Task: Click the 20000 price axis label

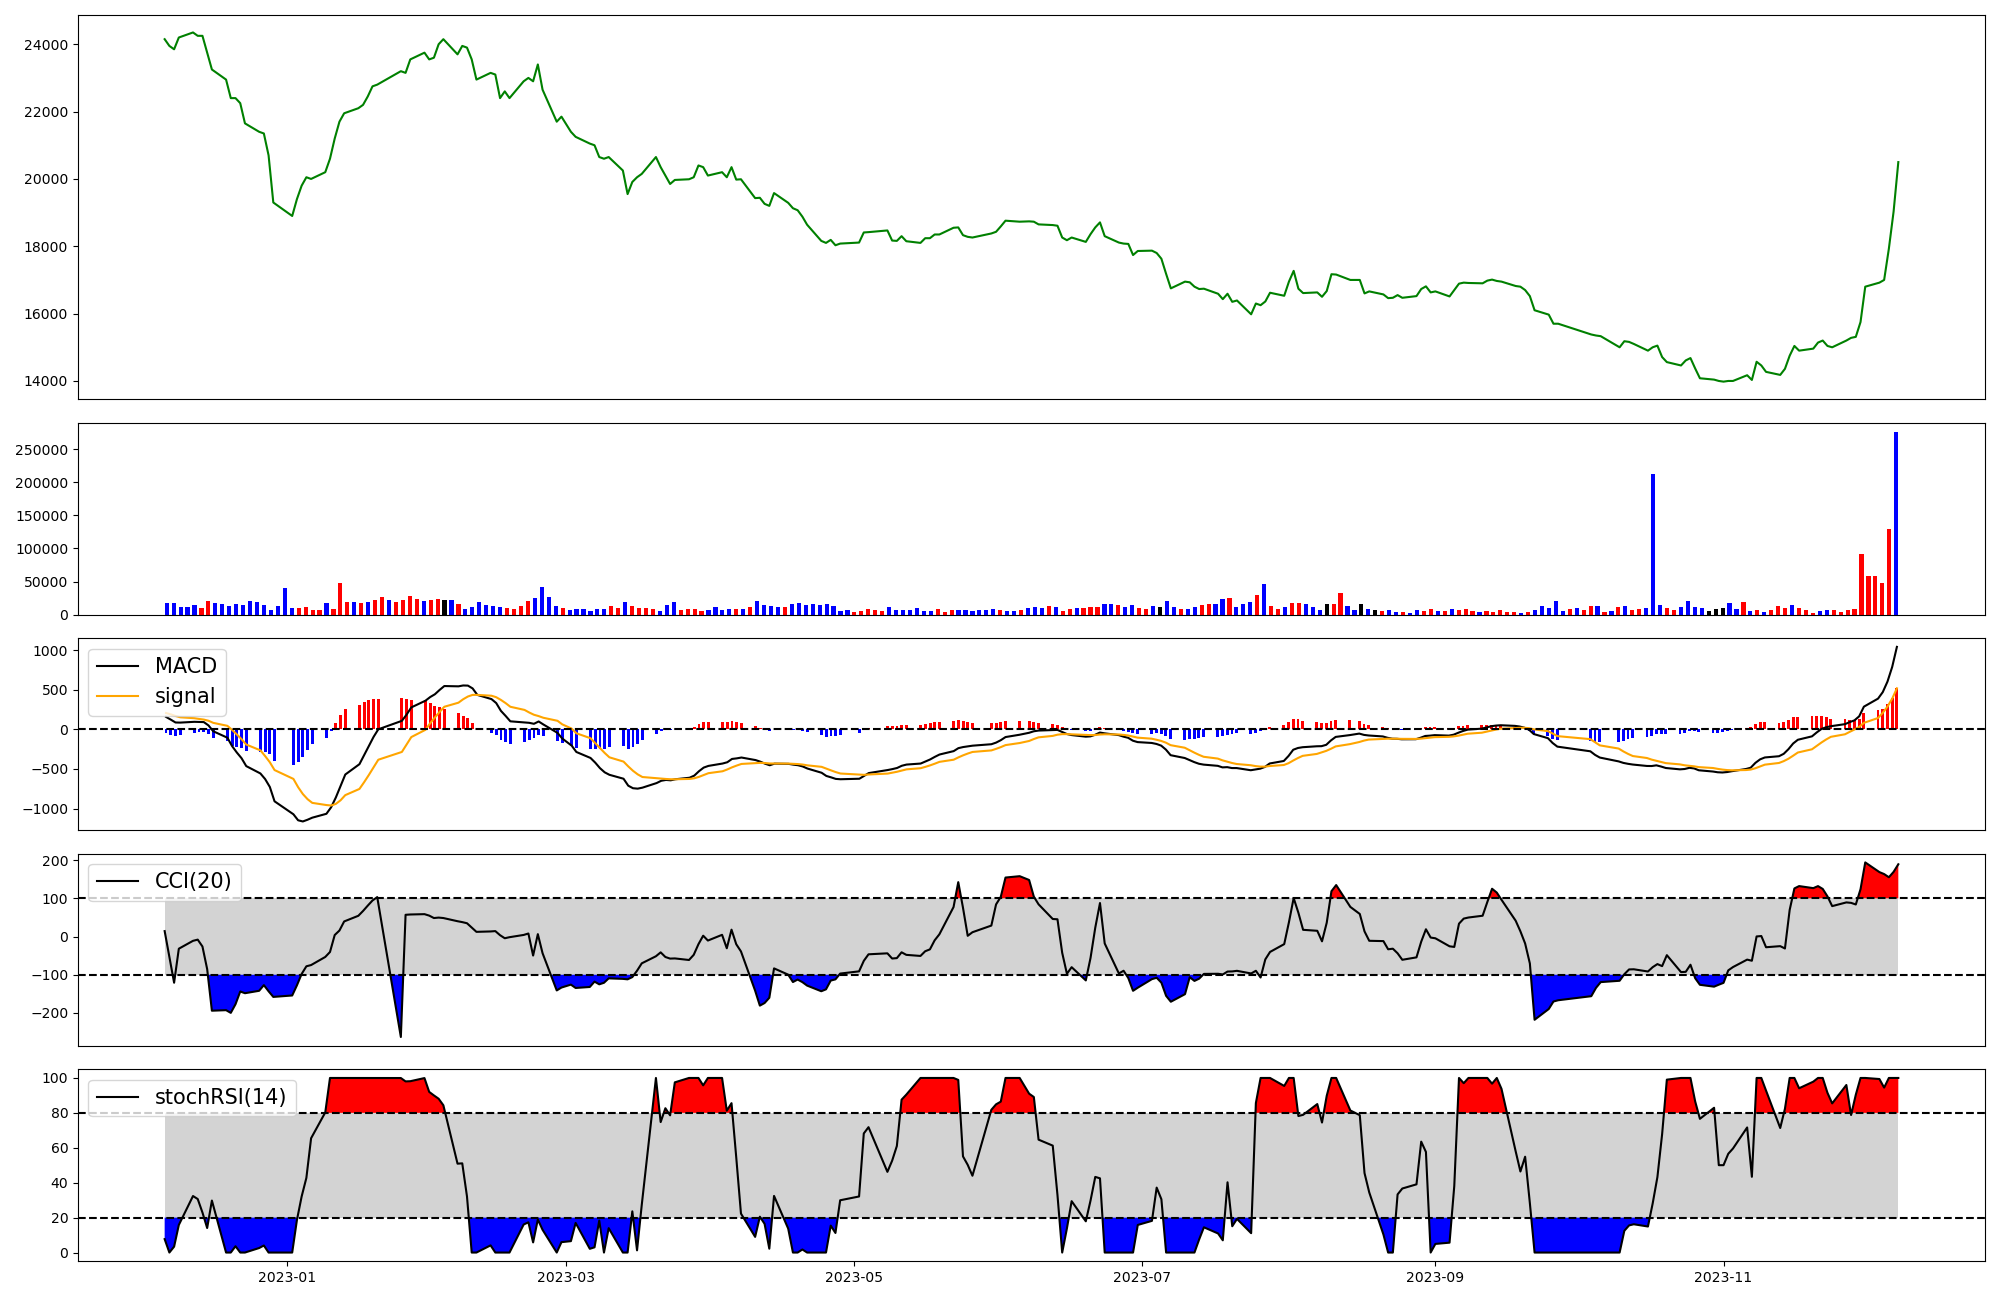Action: coord(48,180)
